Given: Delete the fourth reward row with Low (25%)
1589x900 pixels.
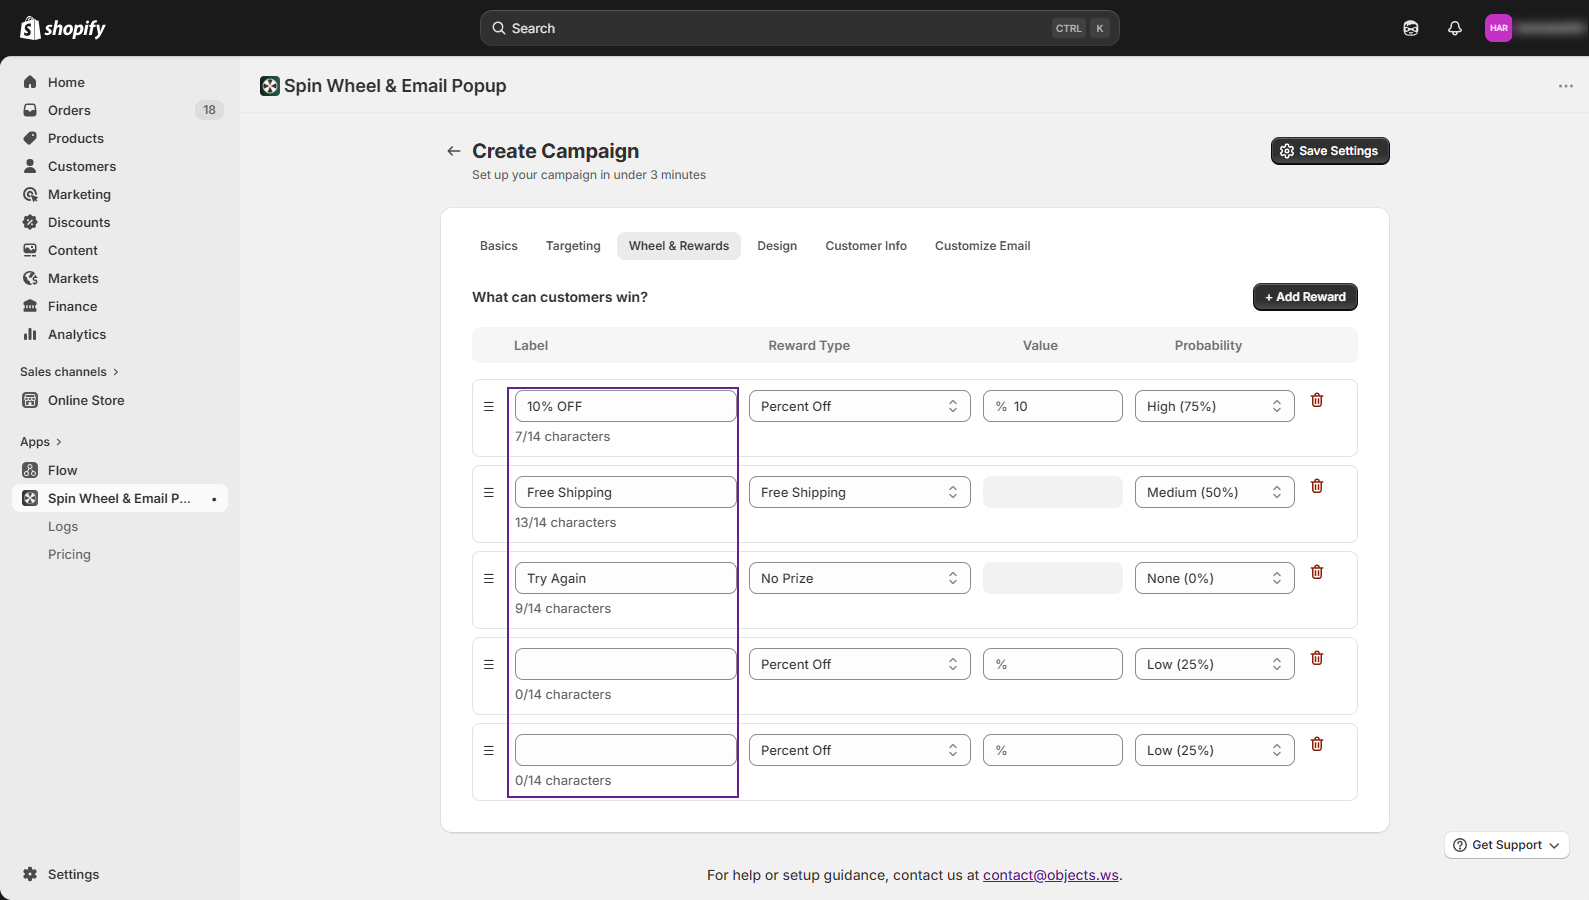Looking at the screenshot, I should [1317, 658].
